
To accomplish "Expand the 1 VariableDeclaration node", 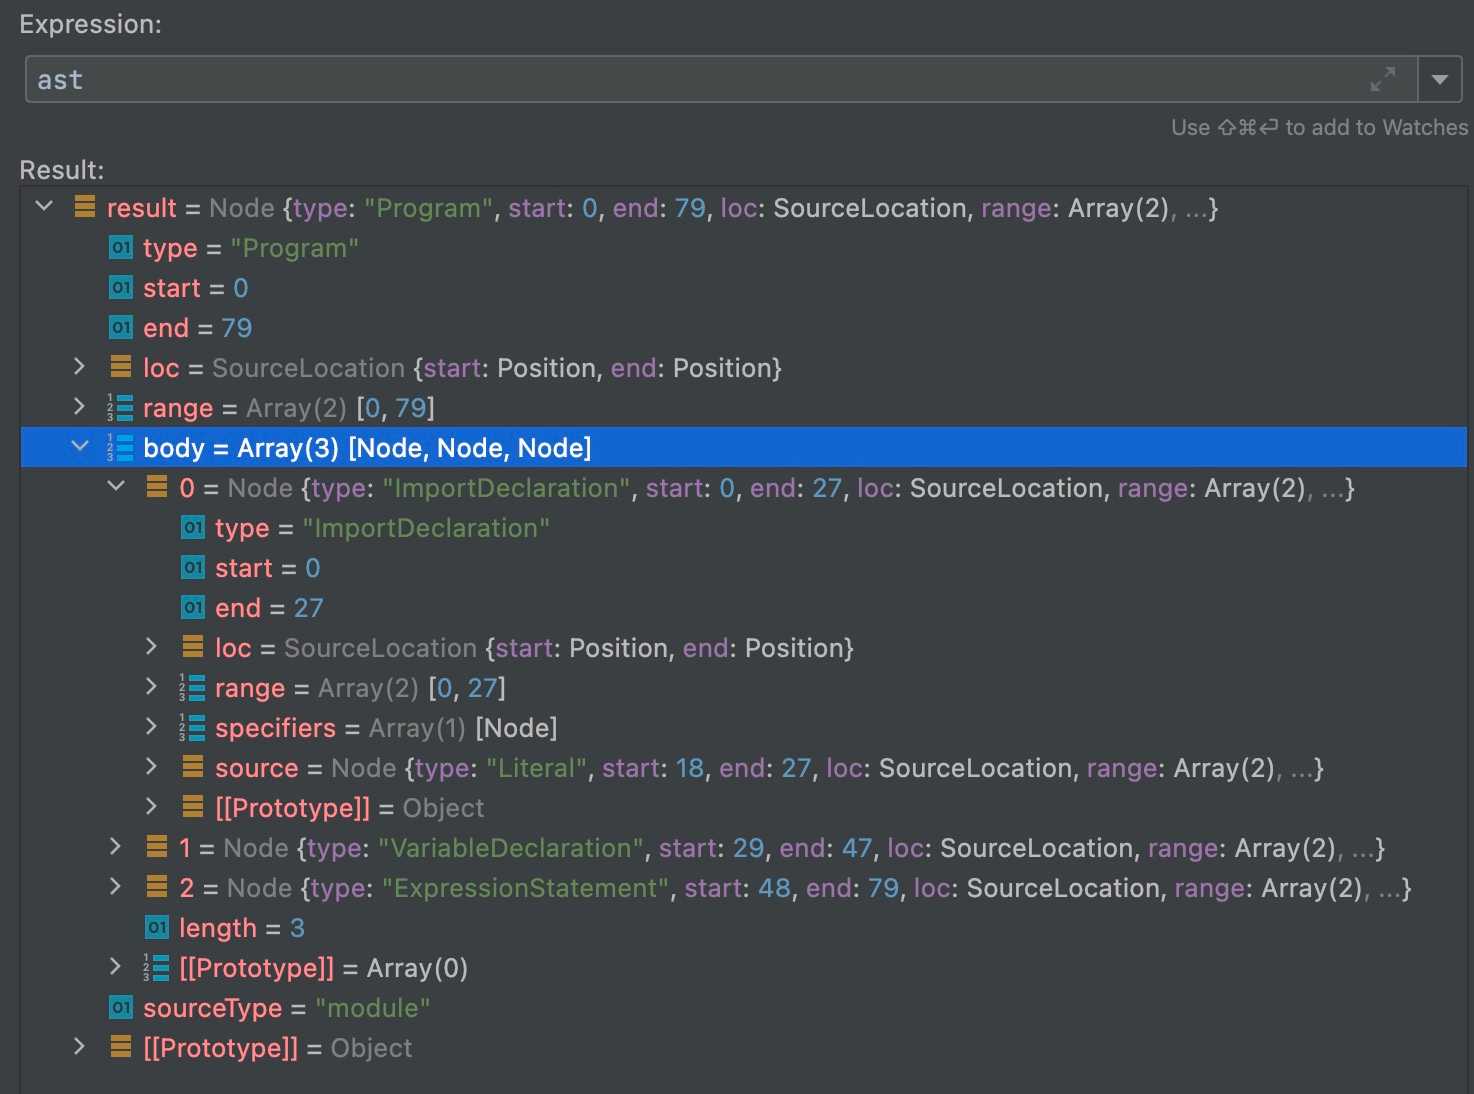I will coord(116,847).
